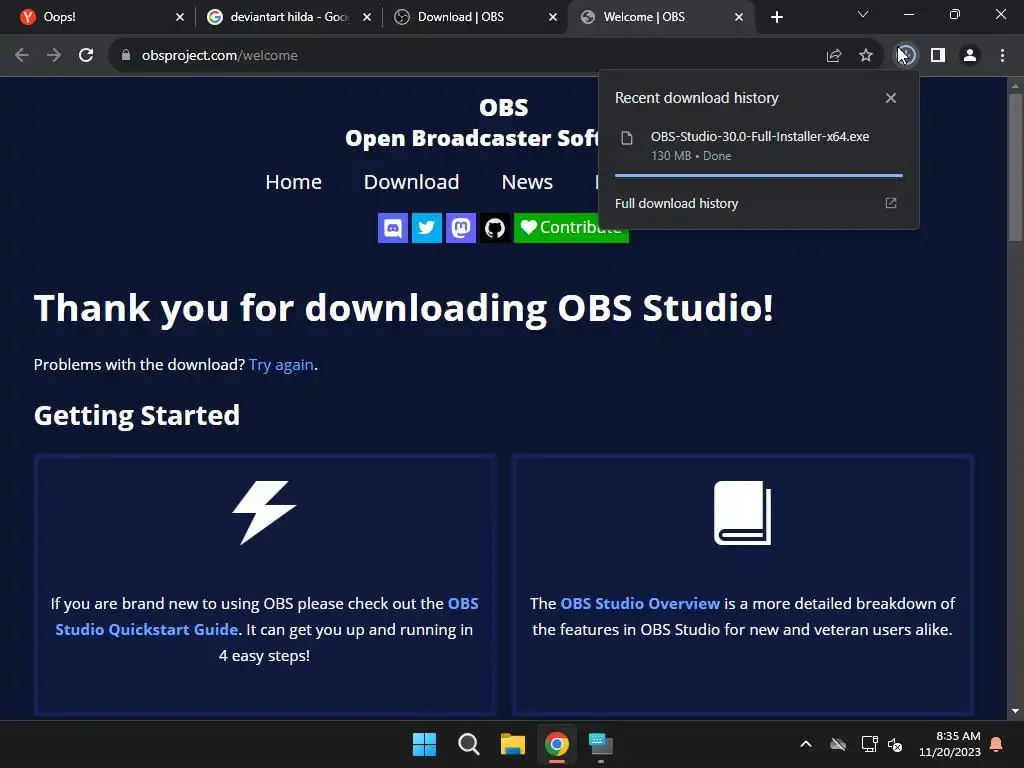The image size is (1024, 768).
Task: Select the Welcome | OBS tab
Action: 662,17
